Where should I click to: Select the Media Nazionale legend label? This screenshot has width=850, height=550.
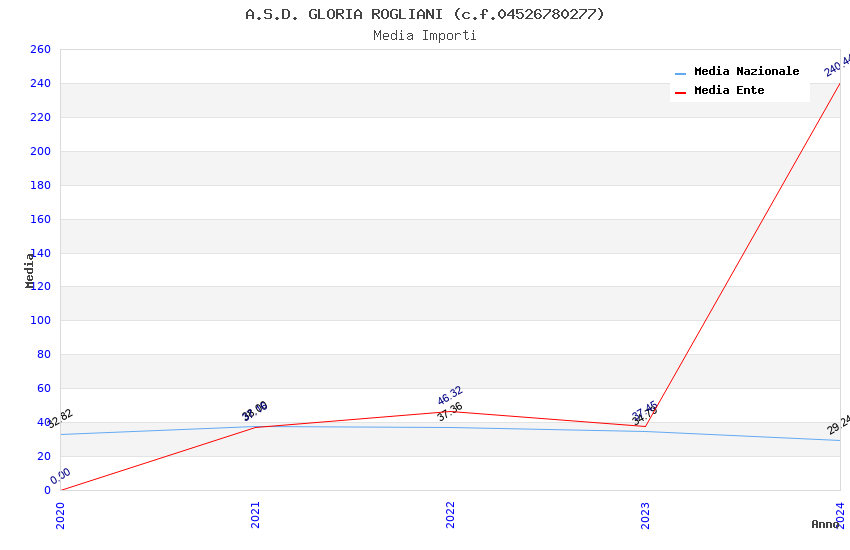746,72
